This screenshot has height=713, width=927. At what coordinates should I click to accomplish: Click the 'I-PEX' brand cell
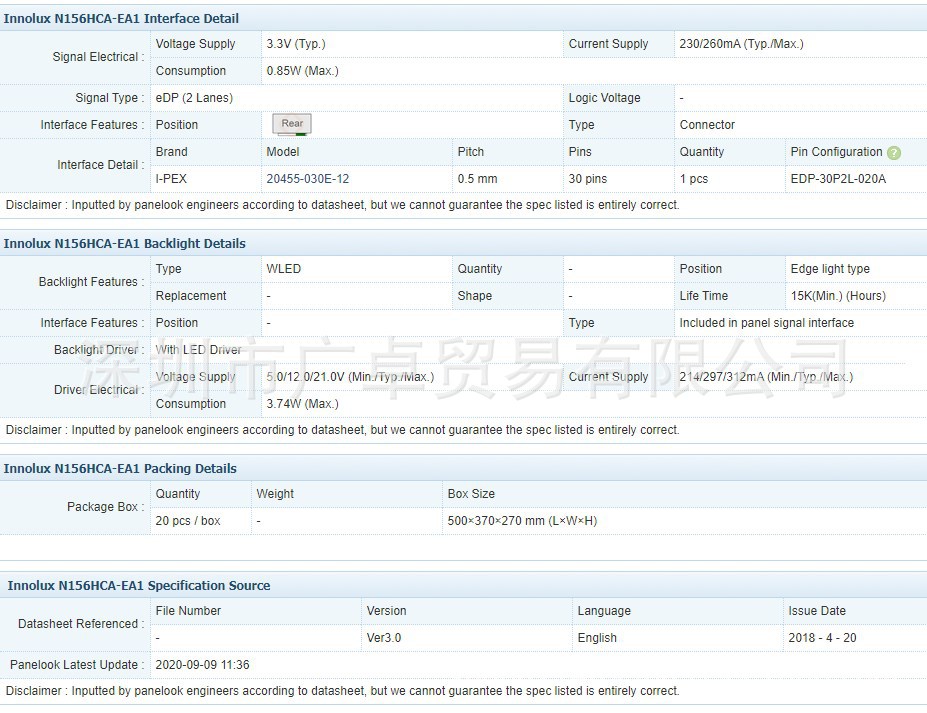pos(171,179)
